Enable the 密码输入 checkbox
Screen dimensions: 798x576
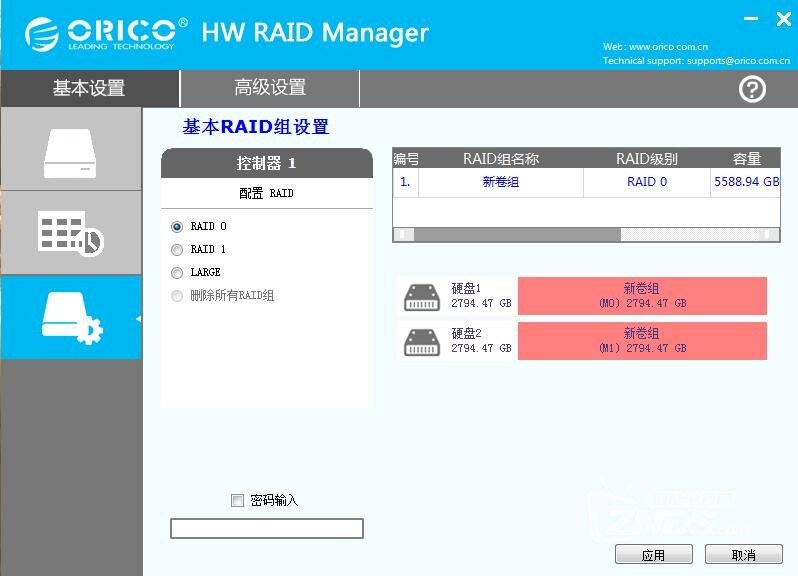pos(237,500)
